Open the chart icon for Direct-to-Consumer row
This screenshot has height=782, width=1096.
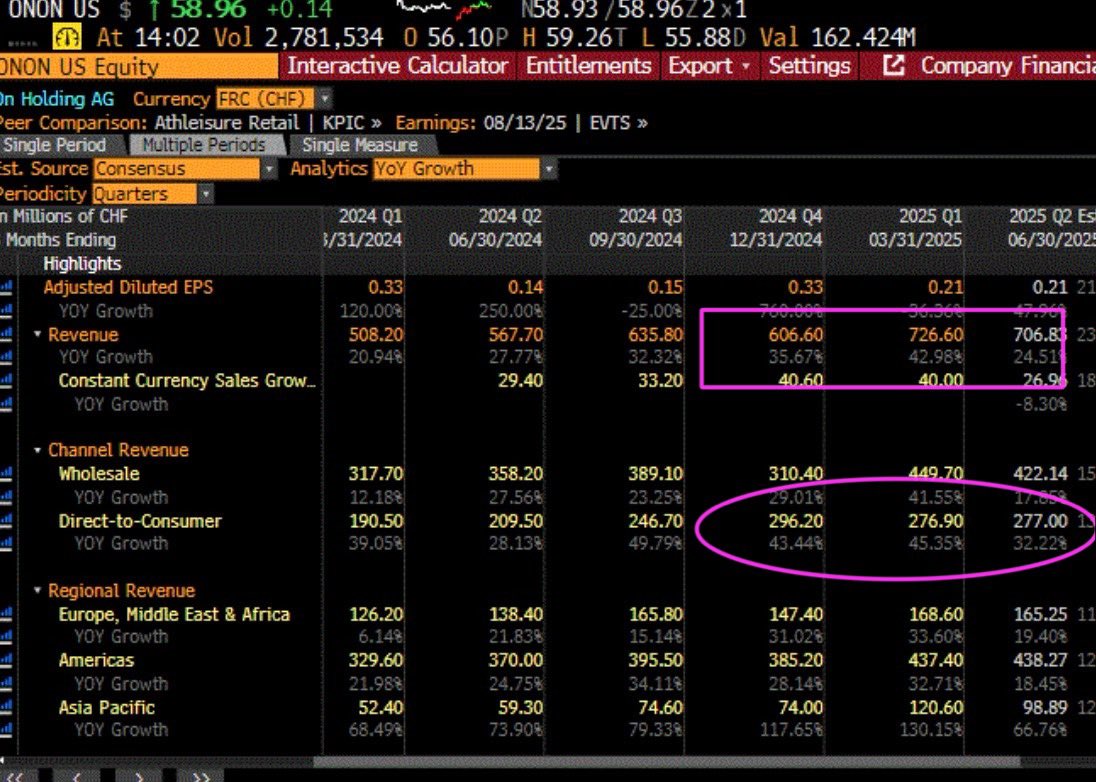pyautogui.click(x=6, y=521)
